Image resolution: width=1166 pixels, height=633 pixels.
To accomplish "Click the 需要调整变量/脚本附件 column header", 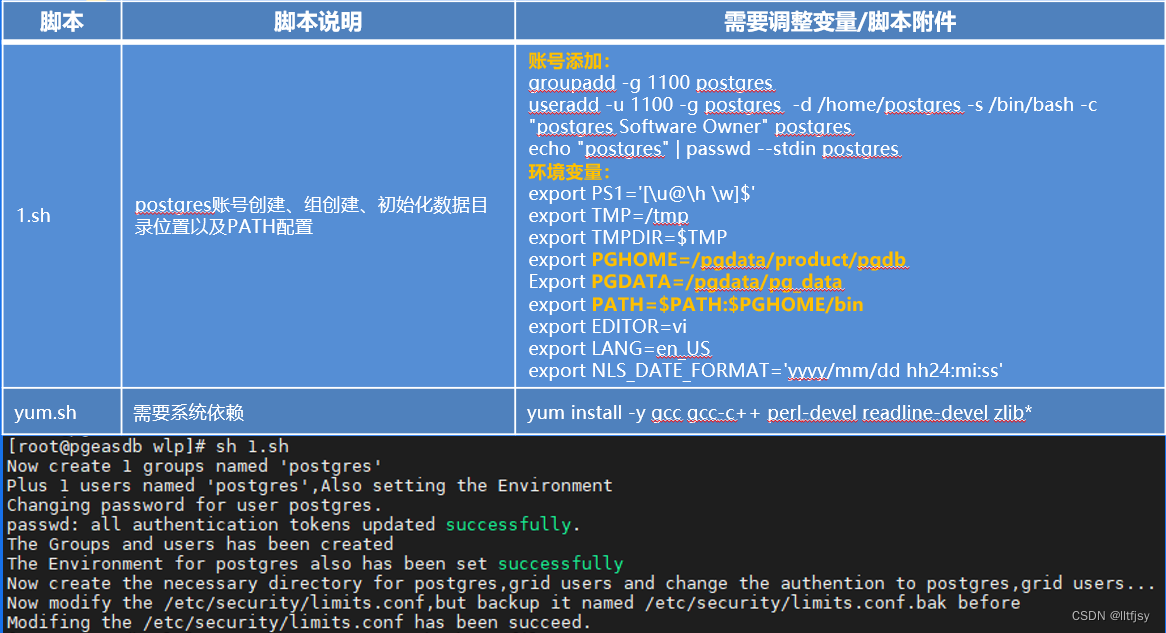I will pos(840,21).
